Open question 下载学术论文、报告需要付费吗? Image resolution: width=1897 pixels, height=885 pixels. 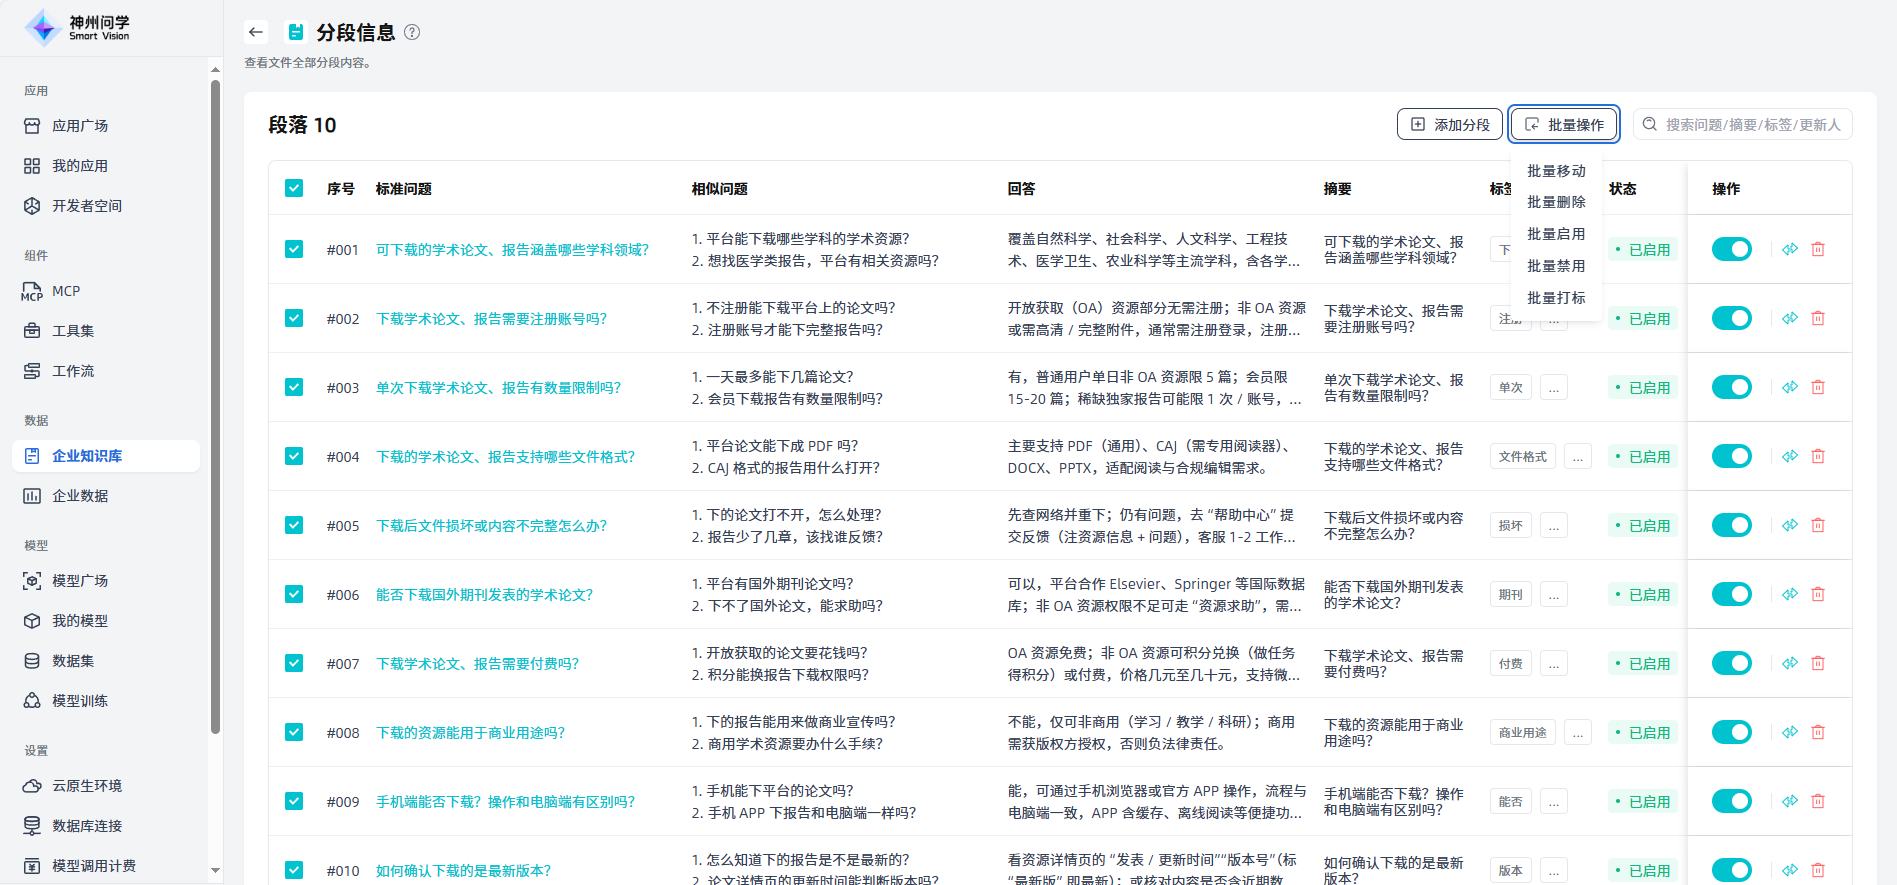click(x=477, y=664)
